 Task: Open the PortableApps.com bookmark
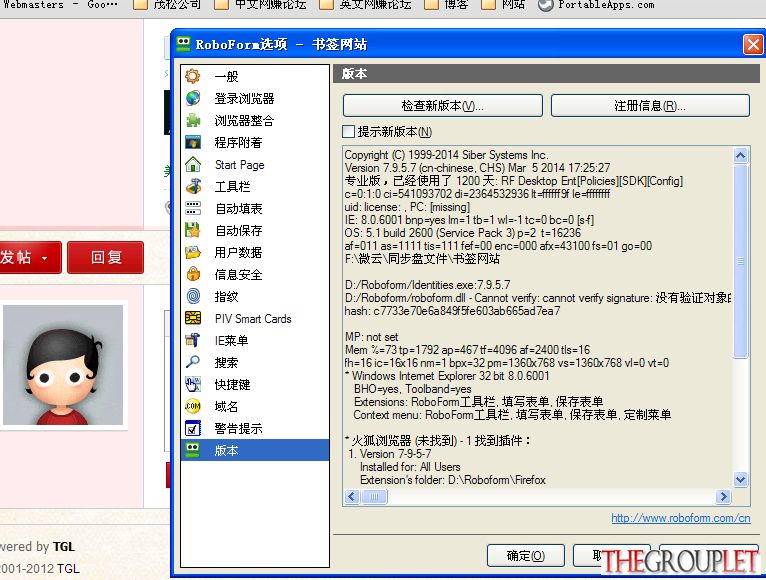596,5
